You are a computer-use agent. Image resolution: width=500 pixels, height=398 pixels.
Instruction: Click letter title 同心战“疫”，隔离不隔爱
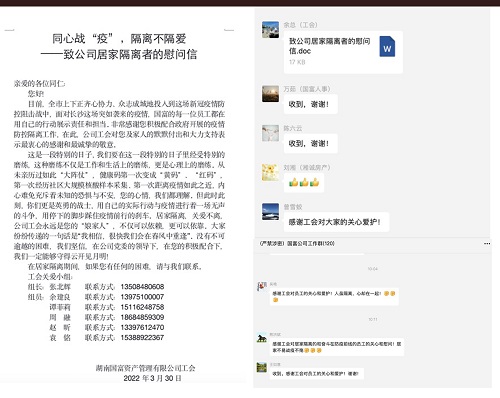[x=119, y=39]
